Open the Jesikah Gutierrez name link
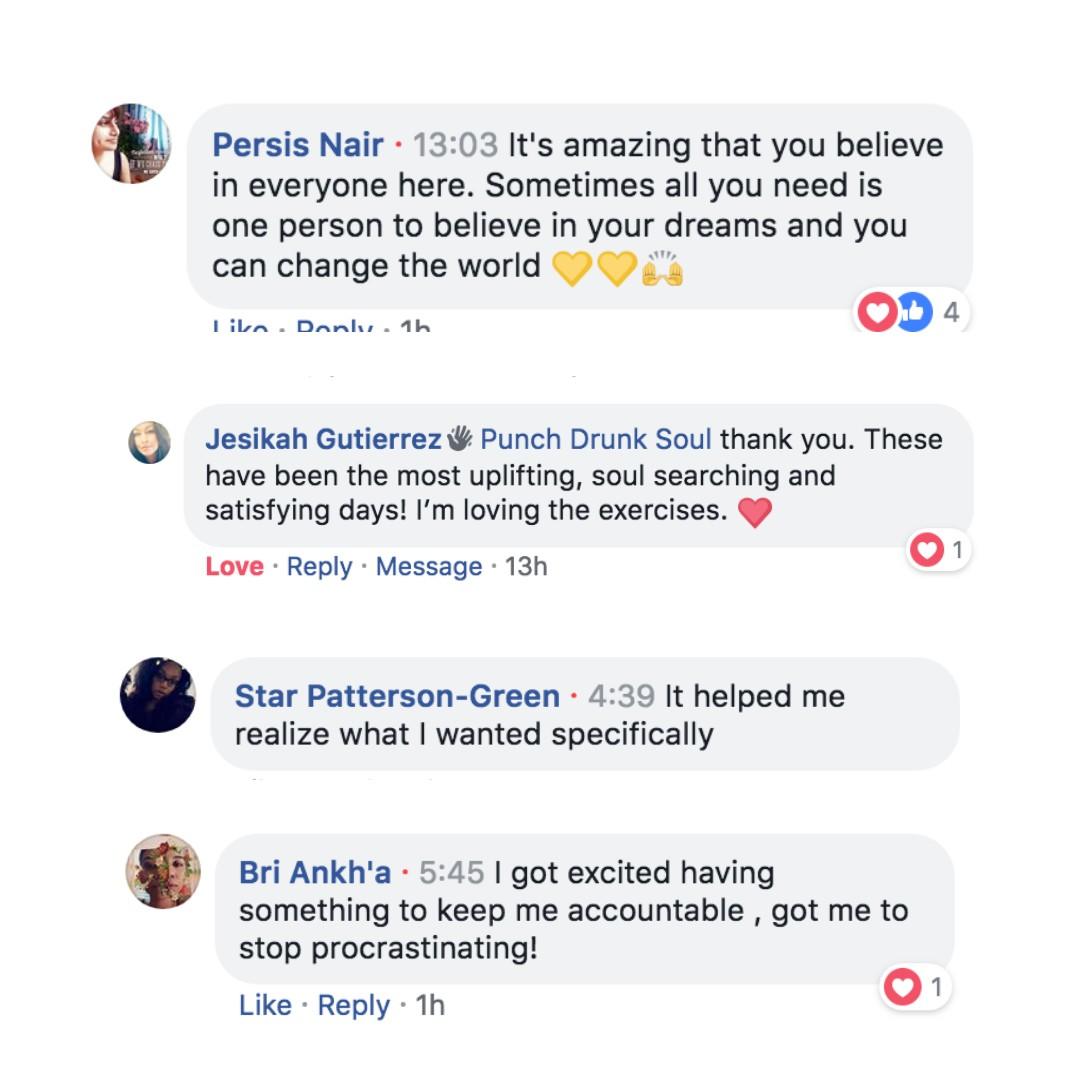Viewport: 1080px width, 1080px height. [324, 439]
